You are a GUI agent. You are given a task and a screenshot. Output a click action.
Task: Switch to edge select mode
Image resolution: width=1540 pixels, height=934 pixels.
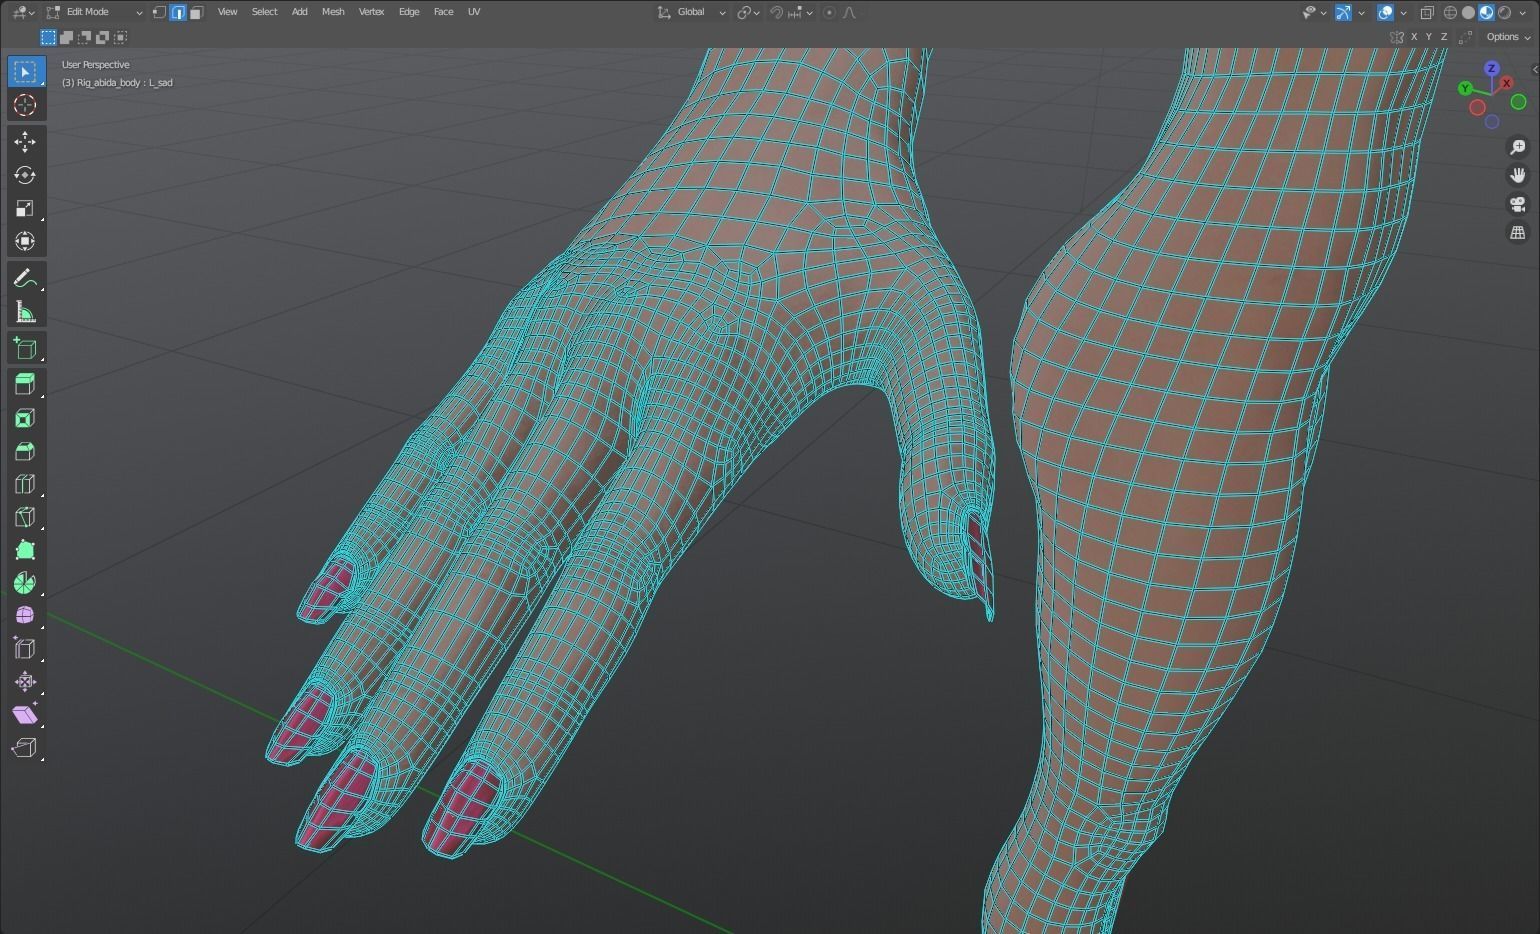click(178, 12)
